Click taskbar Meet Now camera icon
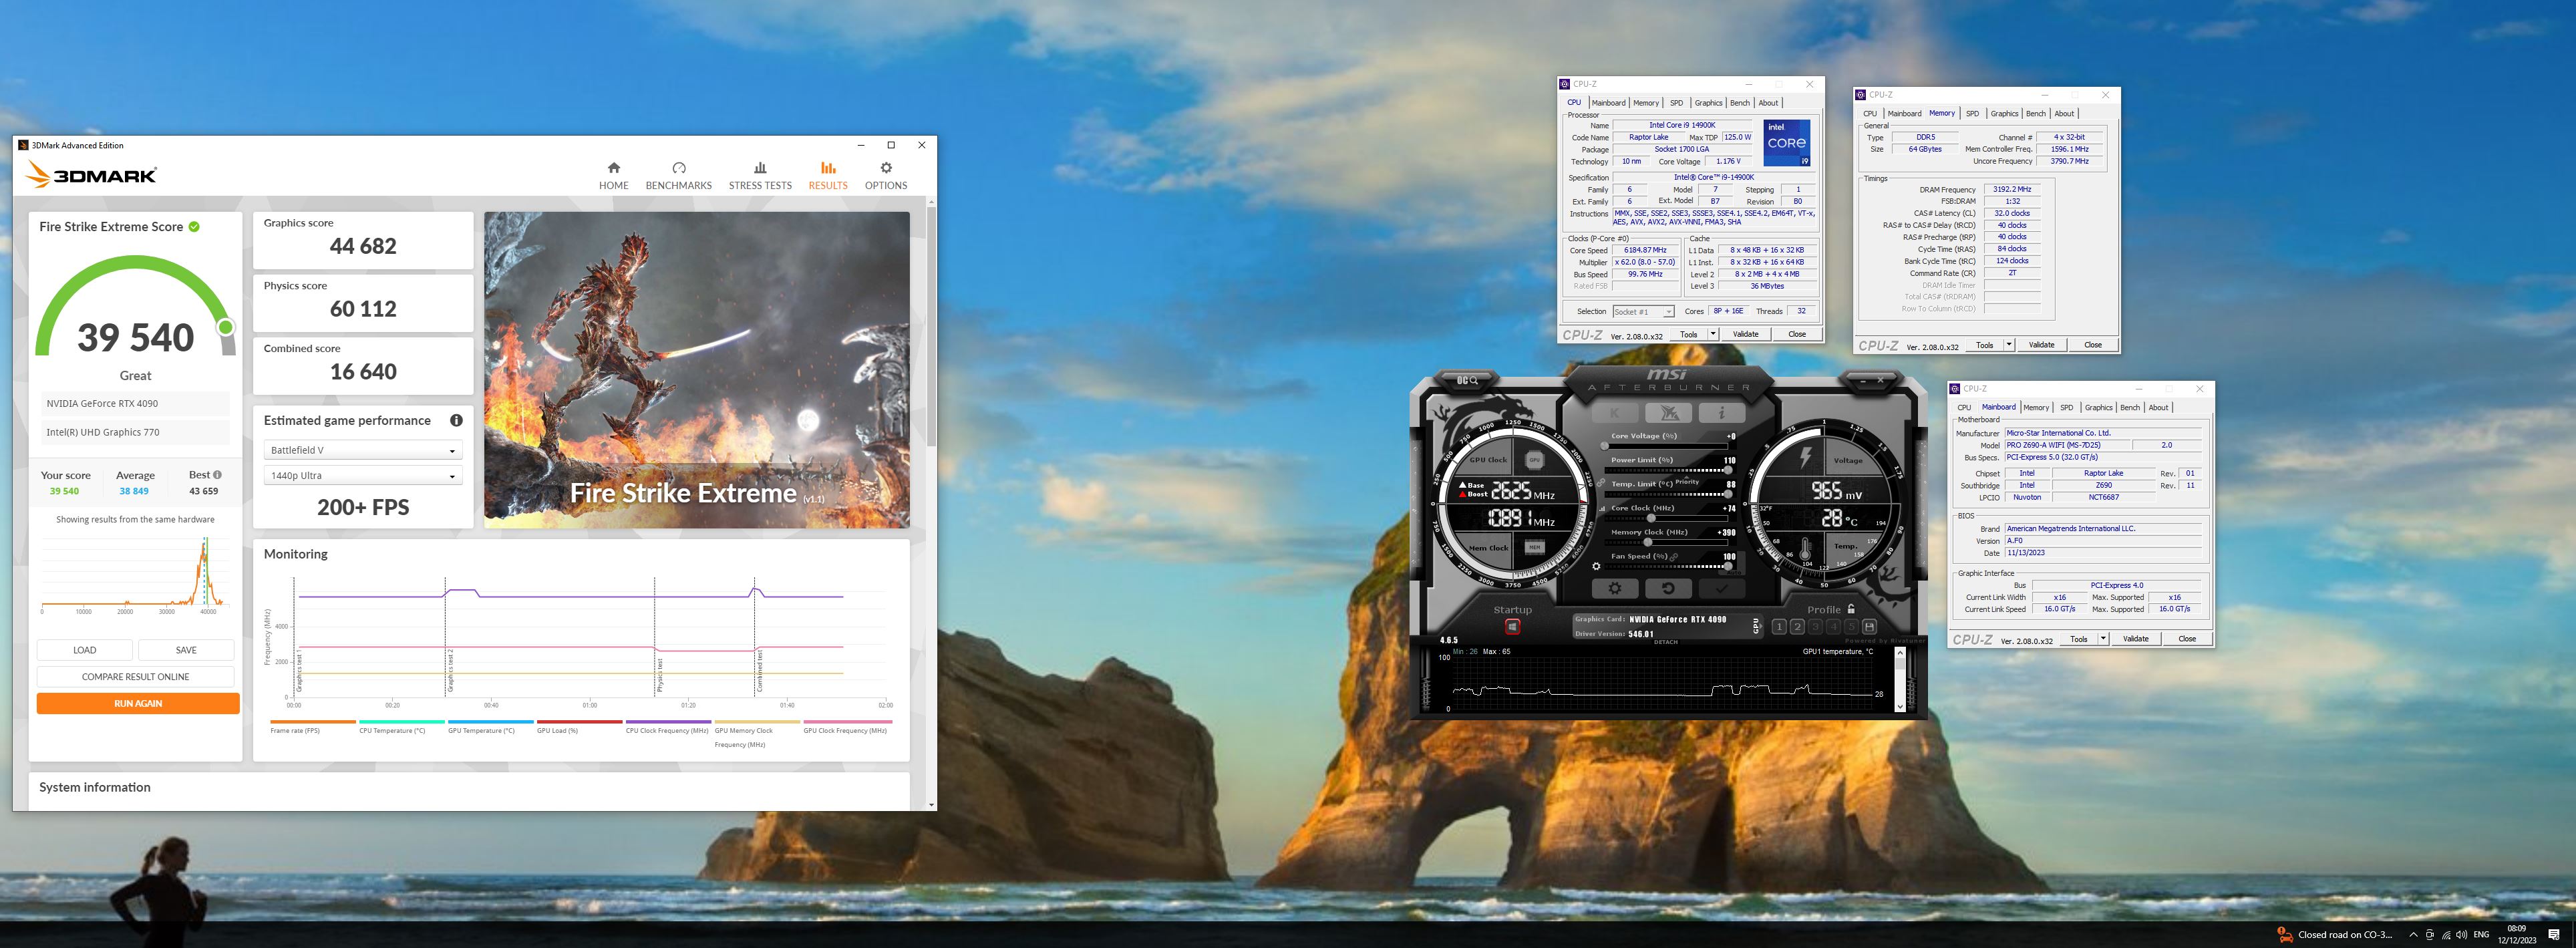 click(x=2430, y=935)
